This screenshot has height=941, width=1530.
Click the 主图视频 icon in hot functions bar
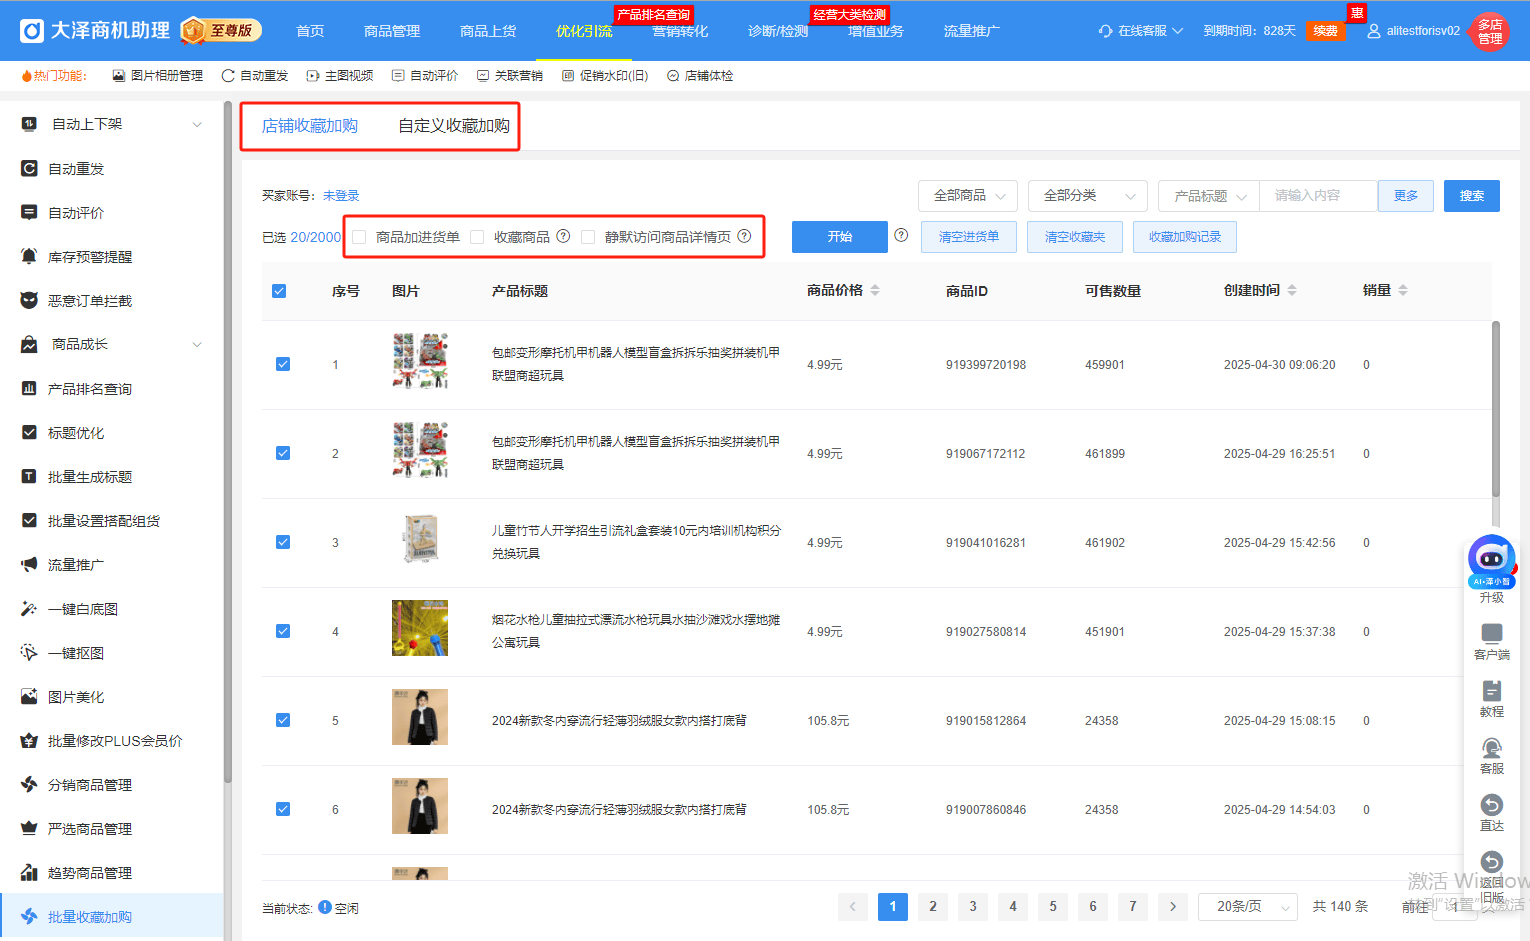313,76
